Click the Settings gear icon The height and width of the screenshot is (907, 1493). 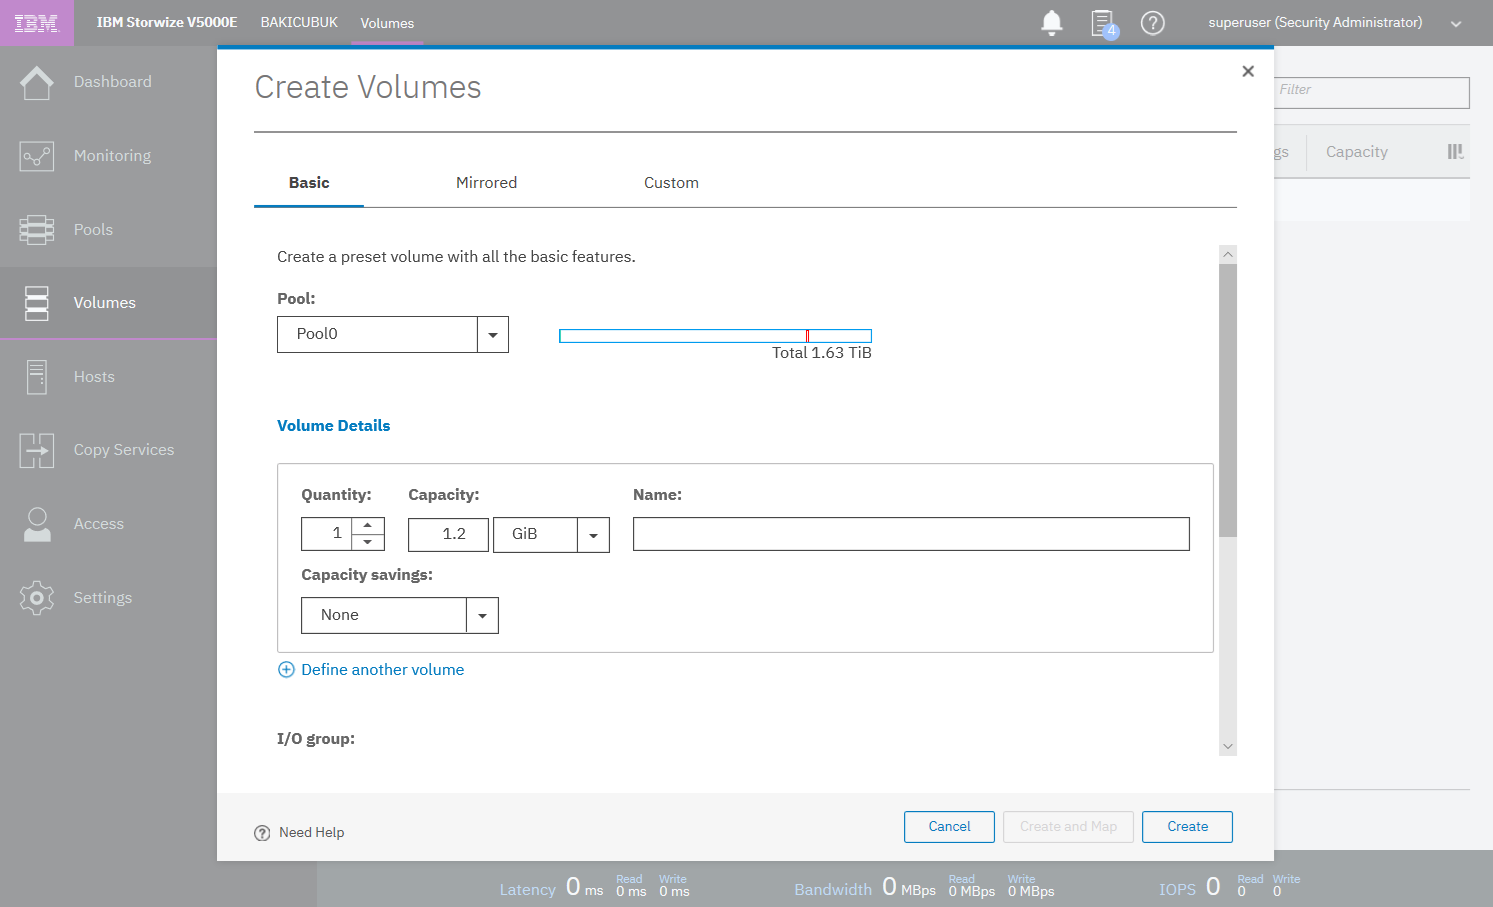[x=37, y=598]
